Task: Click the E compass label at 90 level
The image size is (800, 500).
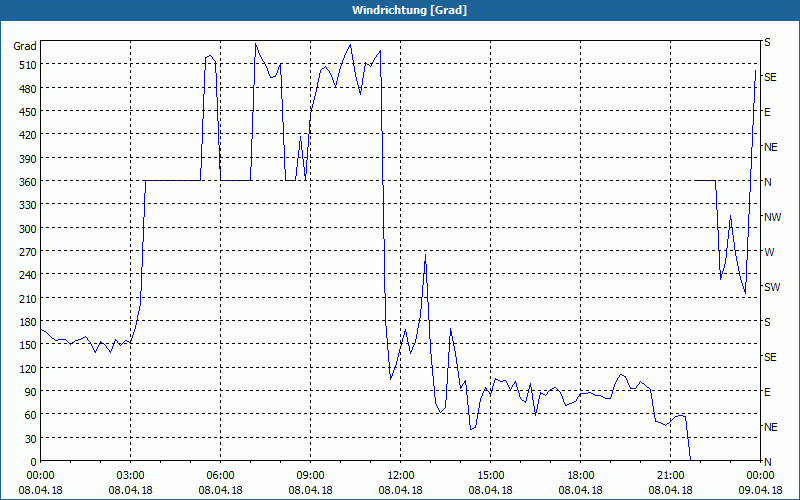Action: pyautogui.click(x=767, y=392)
